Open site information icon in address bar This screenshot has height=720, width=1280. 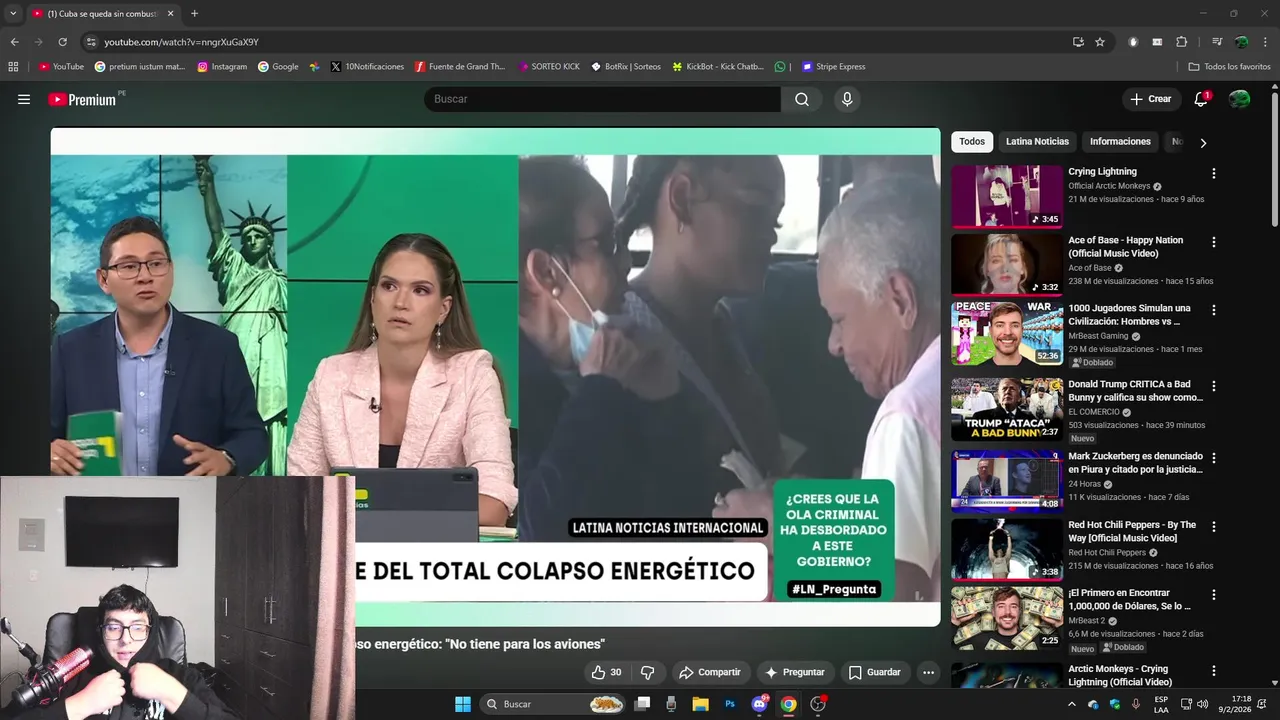click(x=91, y=42)
